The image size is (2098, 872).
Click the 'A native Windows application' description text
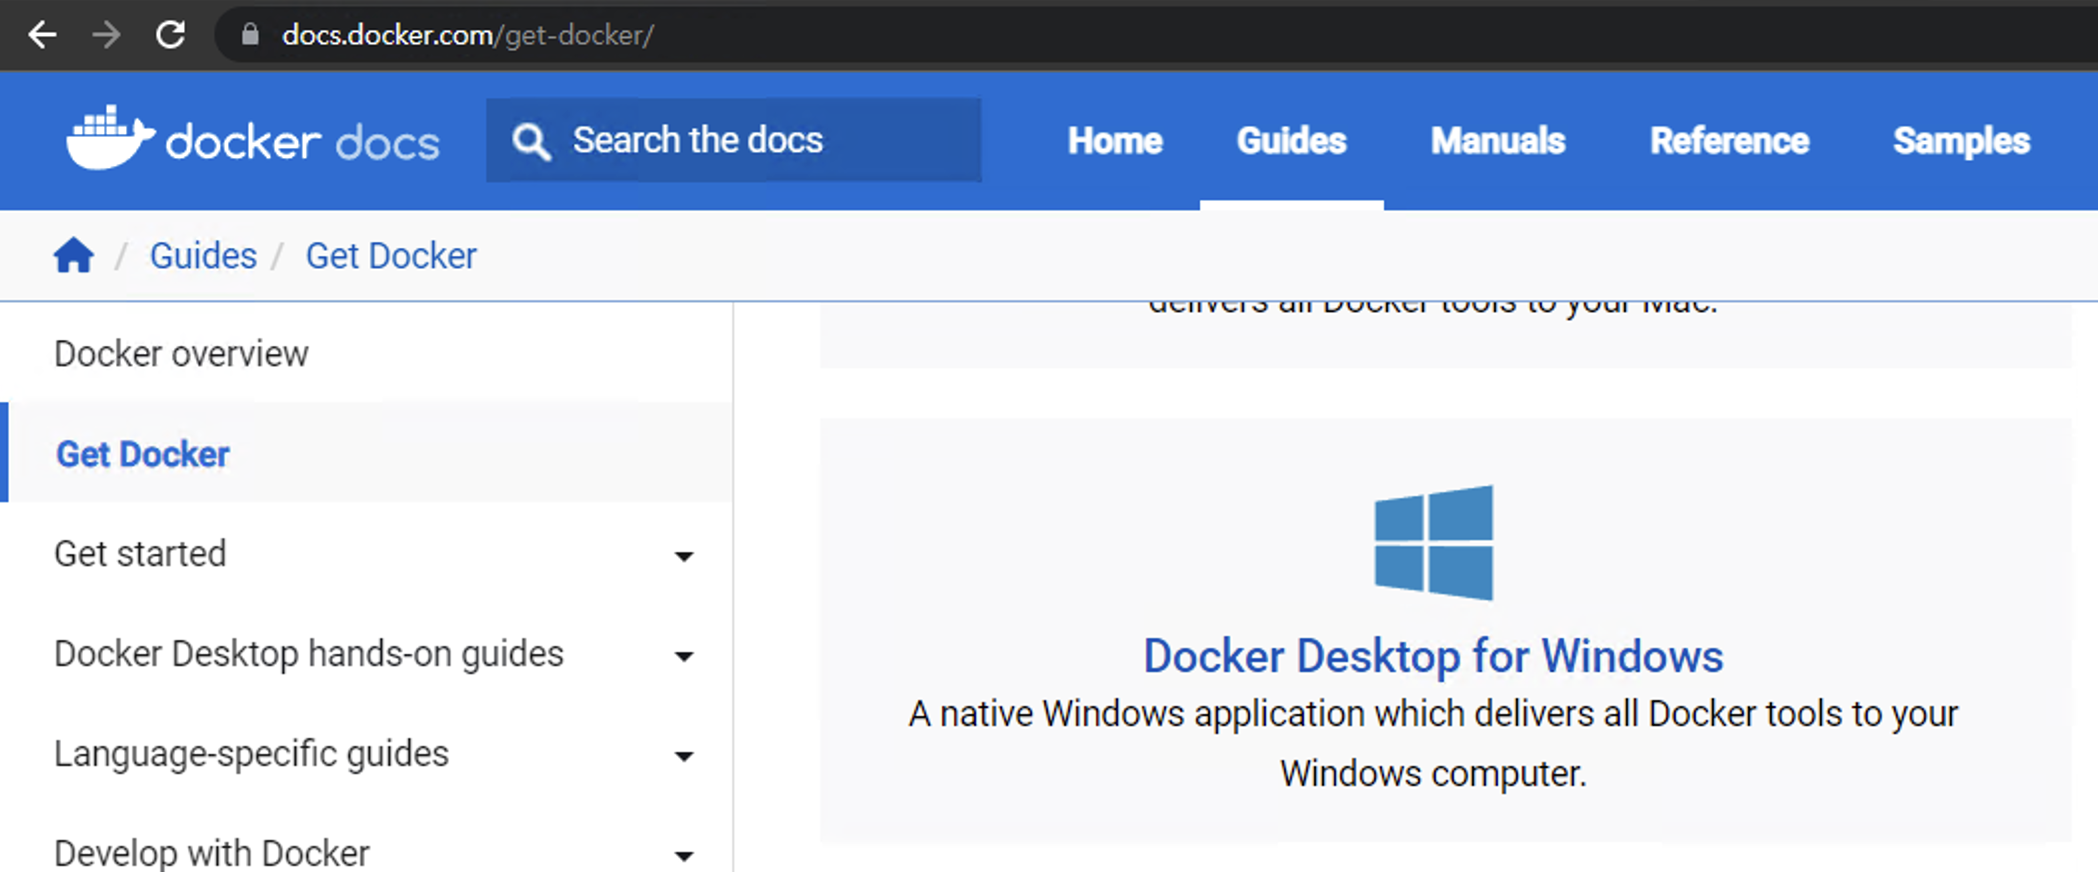click(1433, 744)
